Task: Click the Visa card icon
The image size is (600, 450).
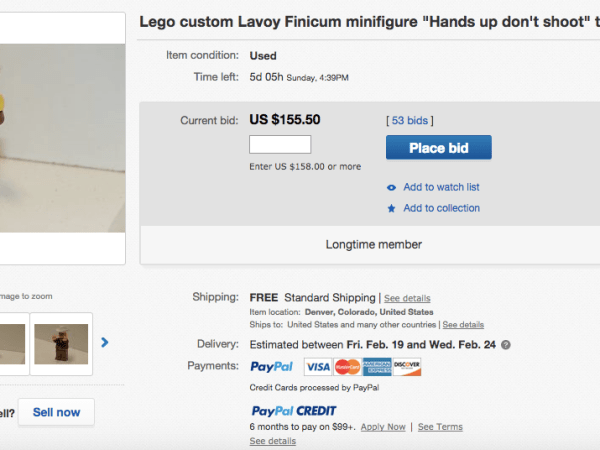Action: click(x=318, y=367)
